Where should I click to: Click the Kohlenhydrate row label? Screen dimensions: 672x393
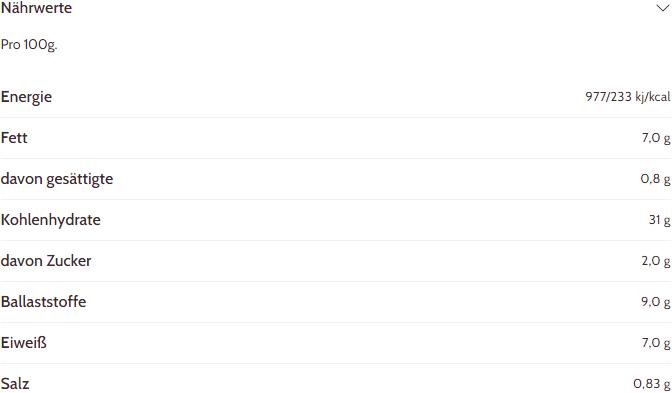[x=51, y=220]
